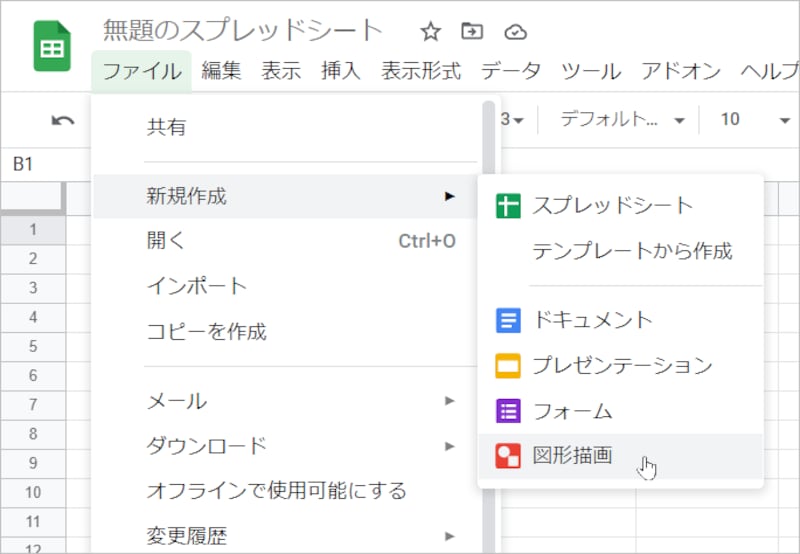Select the red 図形描画 icon
Viewport: 800px width, 554px height.
tap(508, 456)
